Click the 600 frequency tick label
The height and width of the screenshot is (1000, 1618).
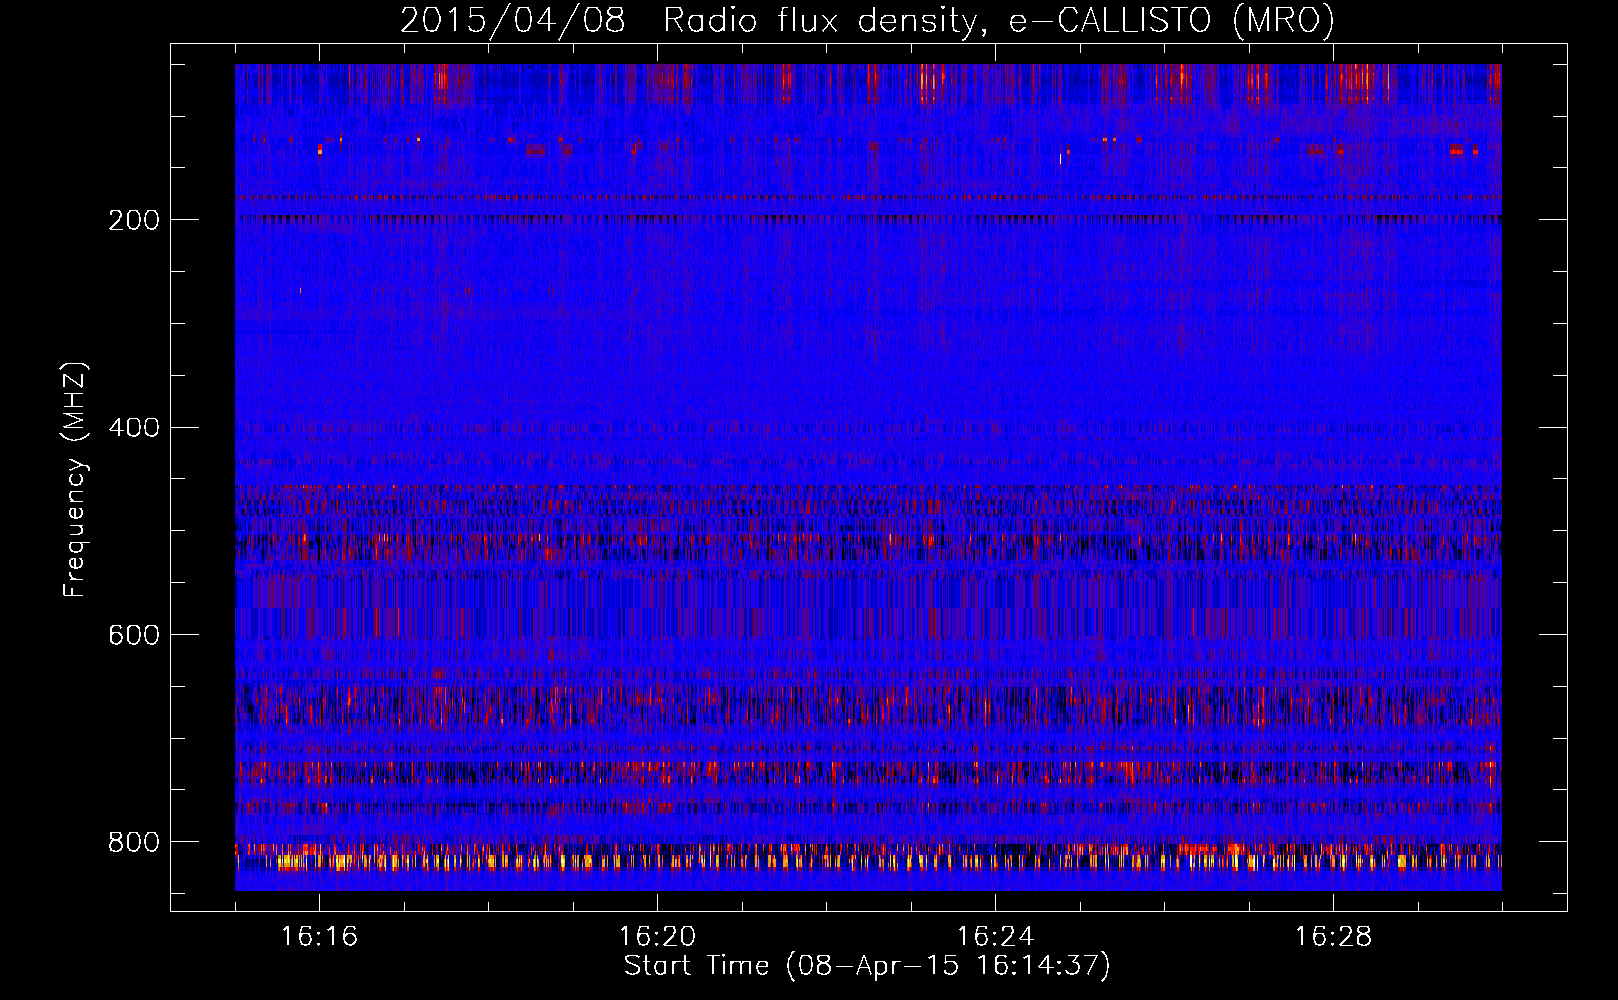[134, 636]
